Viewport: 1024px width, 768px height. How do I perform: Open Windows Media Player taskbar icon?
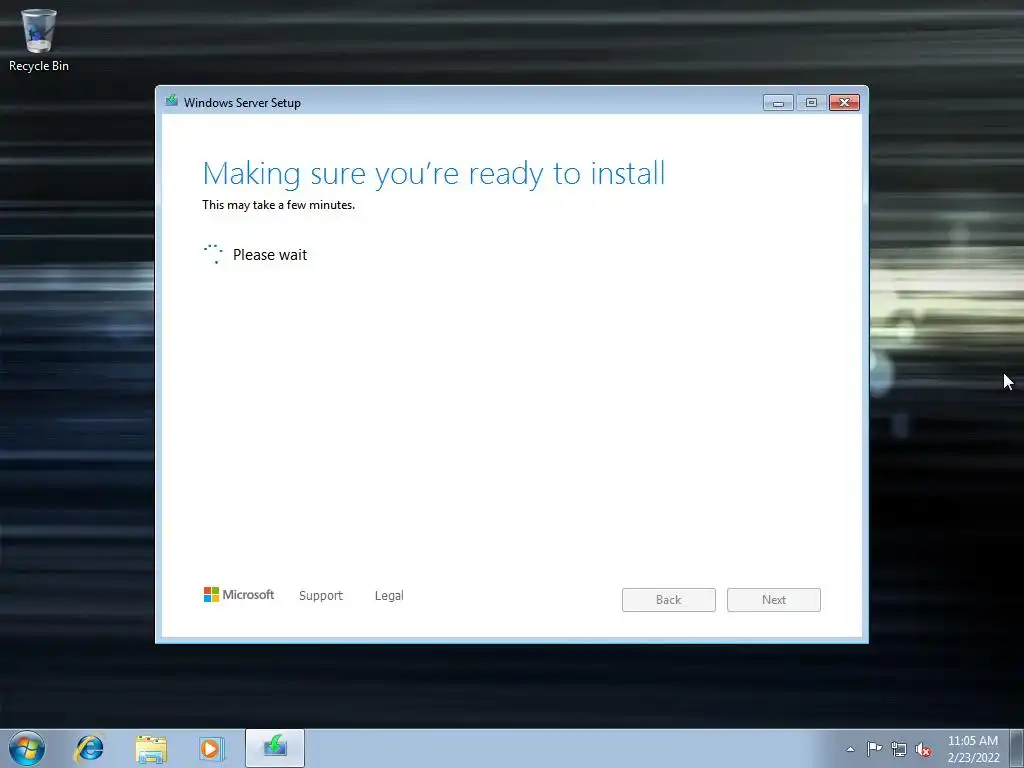212,748
